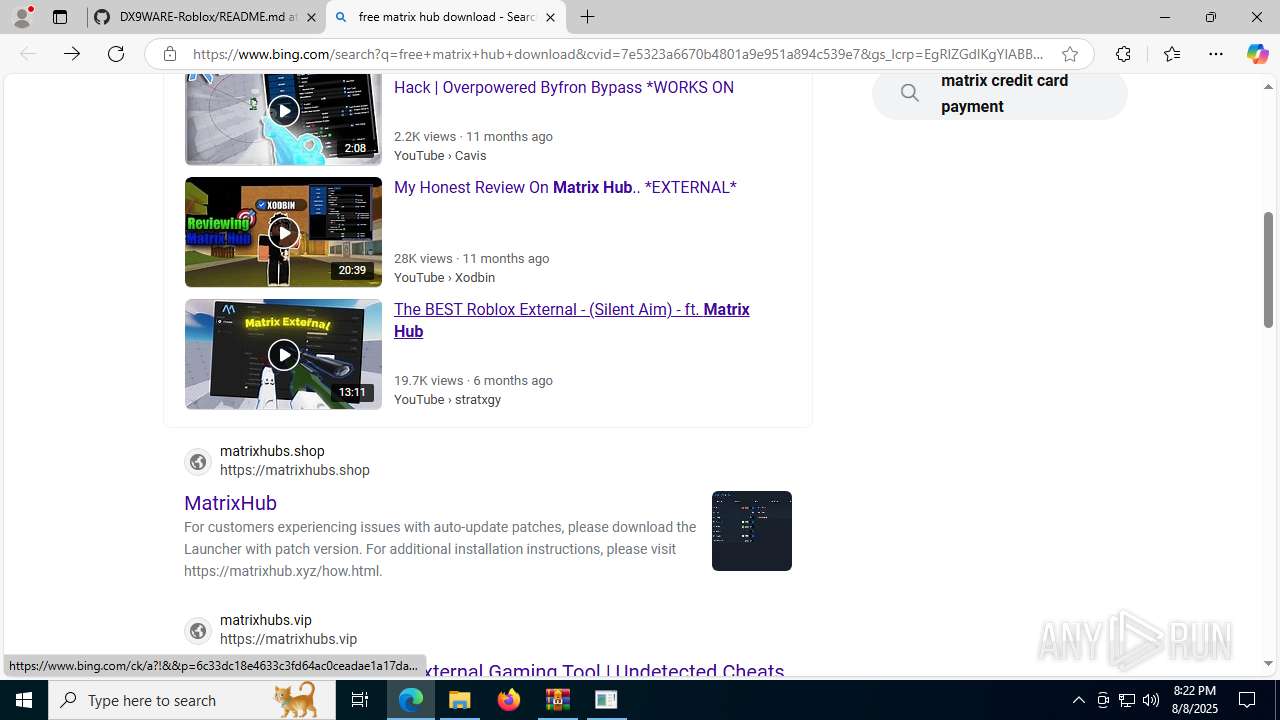Viewport: 1280px width, 720px height.
Task: Close the free matrix hub download tab
Action: point(550,17)
